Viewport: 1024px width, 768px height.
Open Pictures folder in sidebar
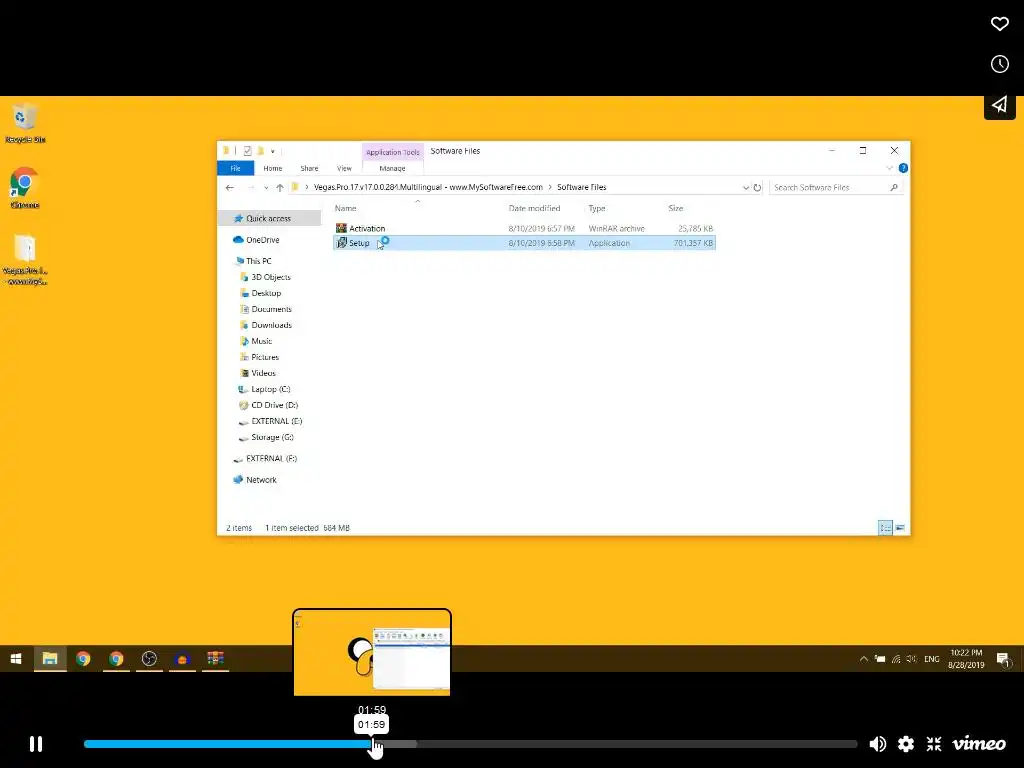coord(264,357)
